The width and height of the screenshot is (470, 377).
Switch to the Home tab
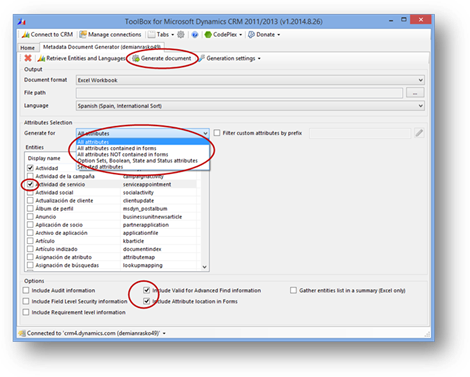point(27,48)
